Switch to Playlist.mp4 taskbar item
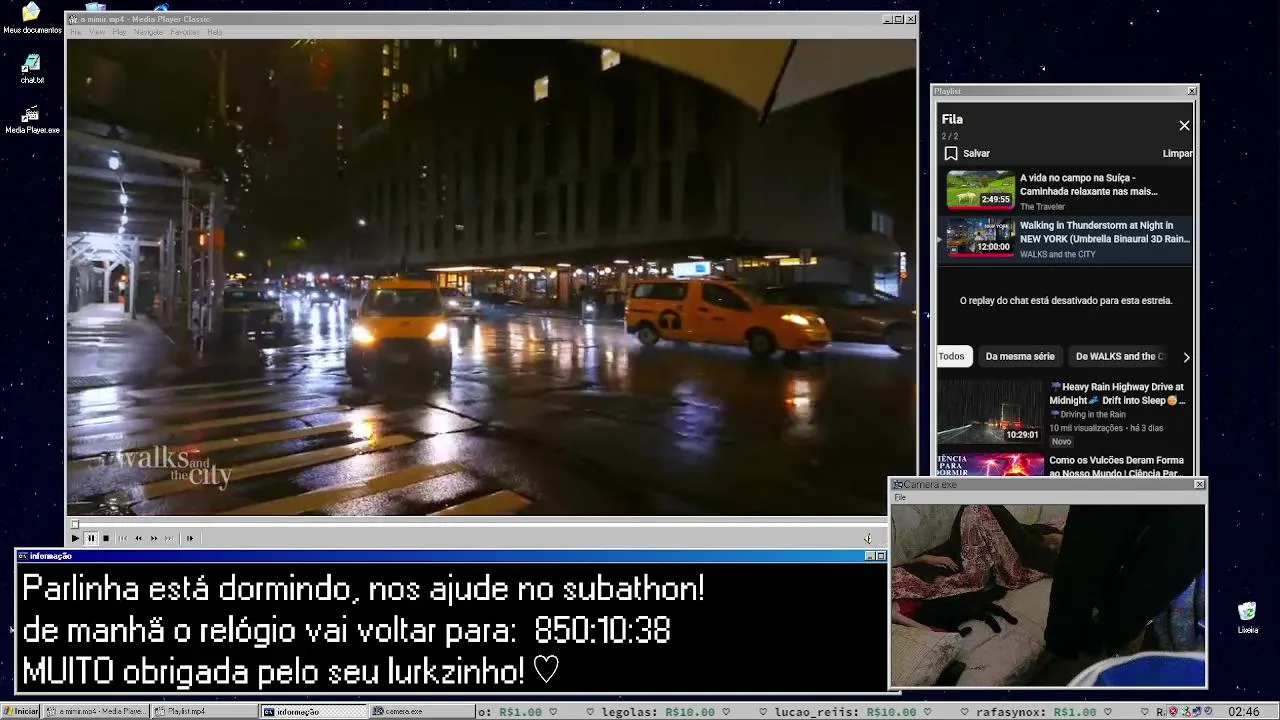This screenshot has width=1280, height=720. click(205, 711)
